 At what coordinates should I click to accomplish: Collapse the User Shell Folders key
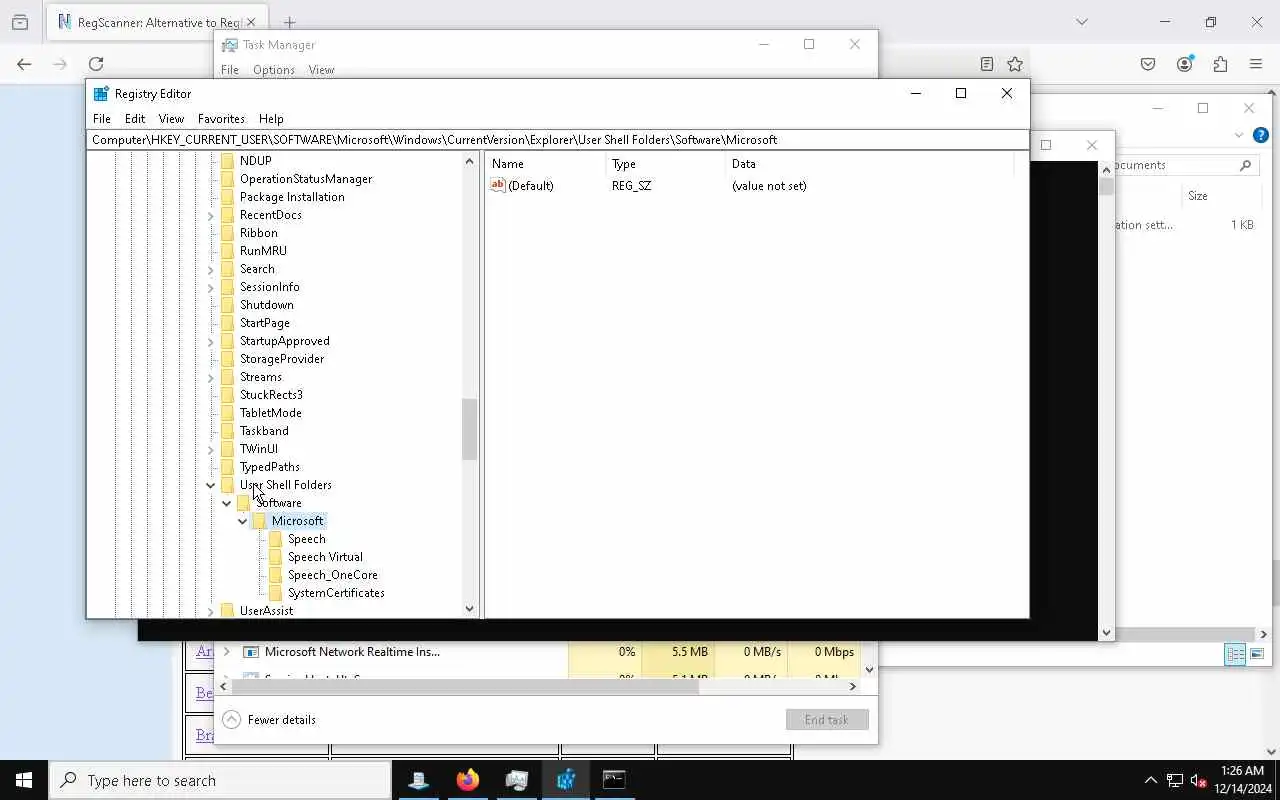tap(211, 485)
